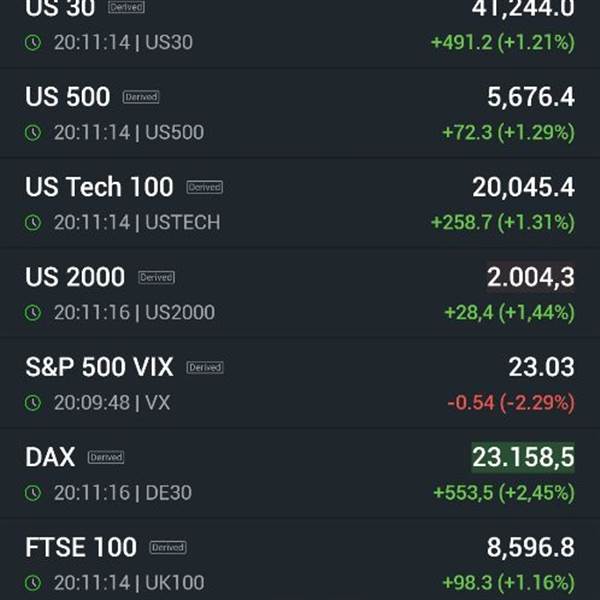Click the clock icon next to UK100
The width and height of the screenshot is (600, 600).
pyautogui.click(x=33, y=583)
